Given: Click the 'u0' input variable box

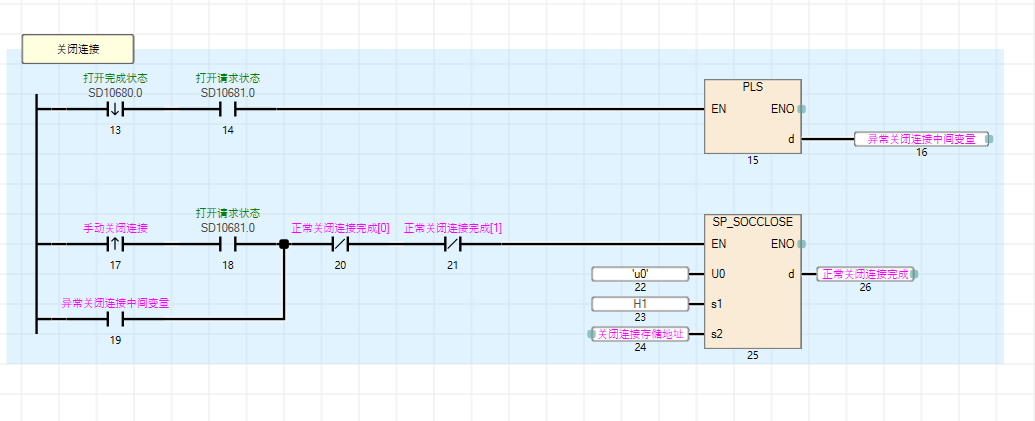Looking at the screenshot, I should pyautogui.click(x=640, y=273).
